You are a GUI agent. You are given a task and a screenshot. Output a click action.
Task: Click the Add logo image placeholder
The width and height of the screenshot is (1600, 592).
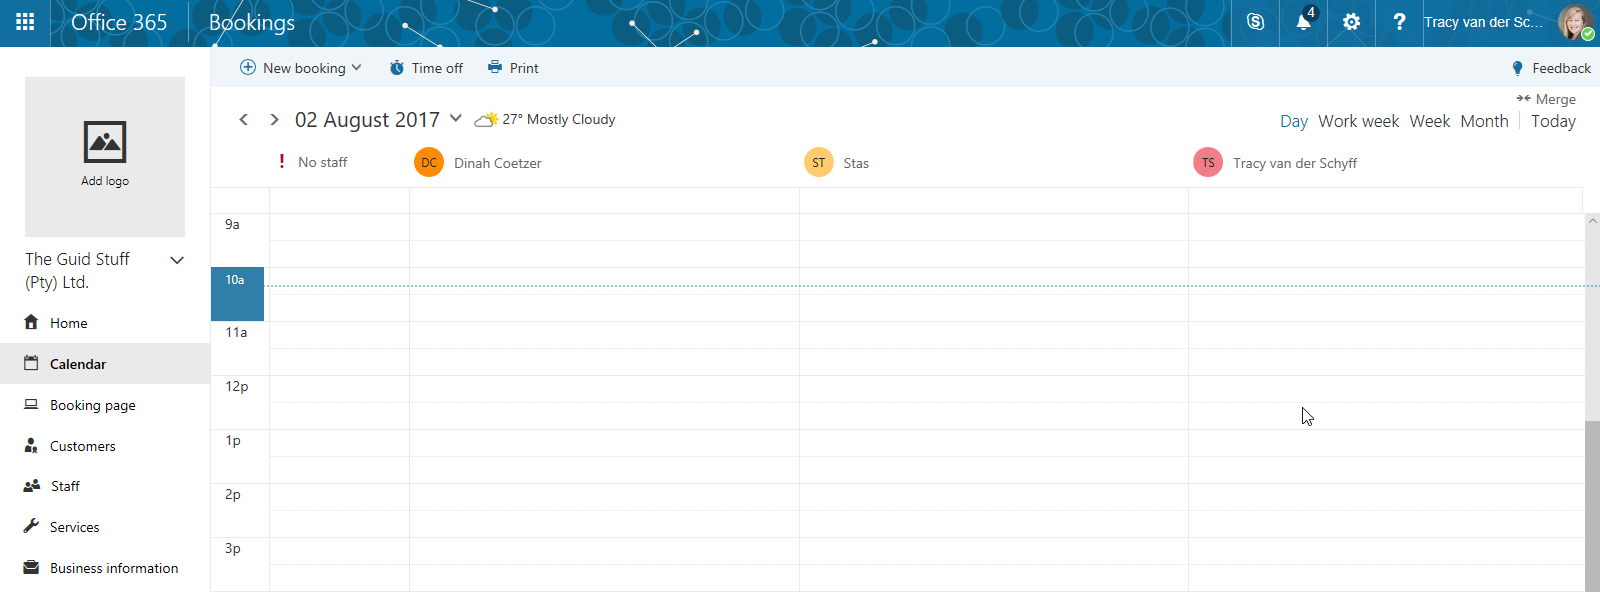point(105,156)
